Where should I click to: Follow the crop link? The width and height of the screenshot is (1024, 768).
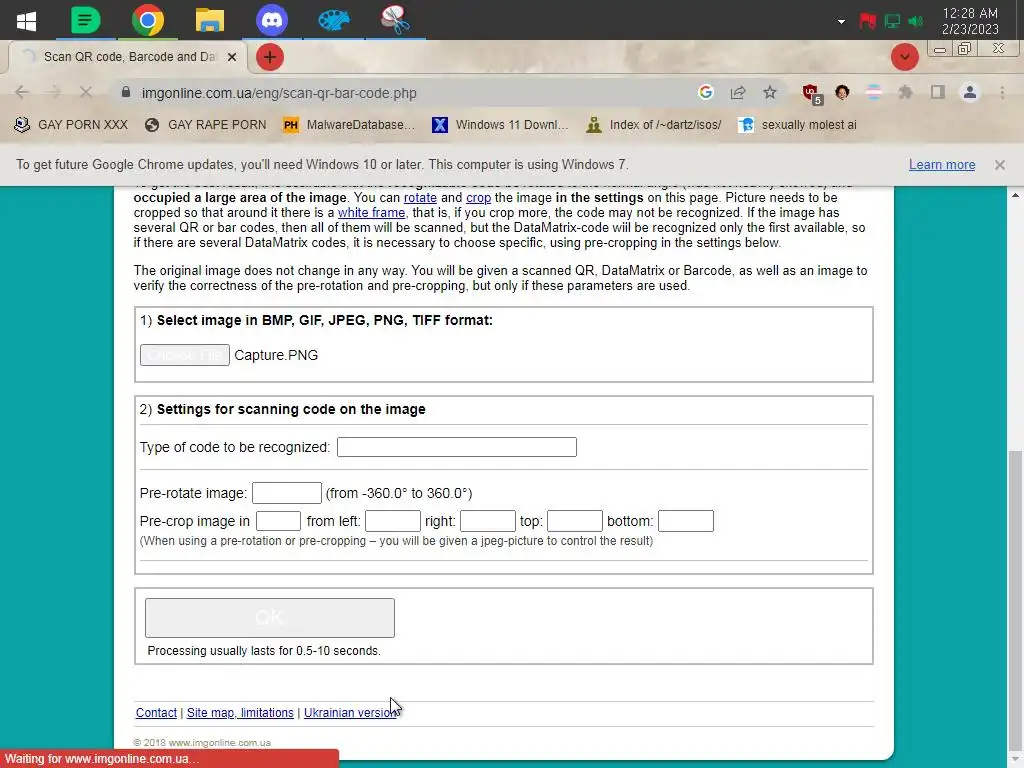[x=478, y=197]
